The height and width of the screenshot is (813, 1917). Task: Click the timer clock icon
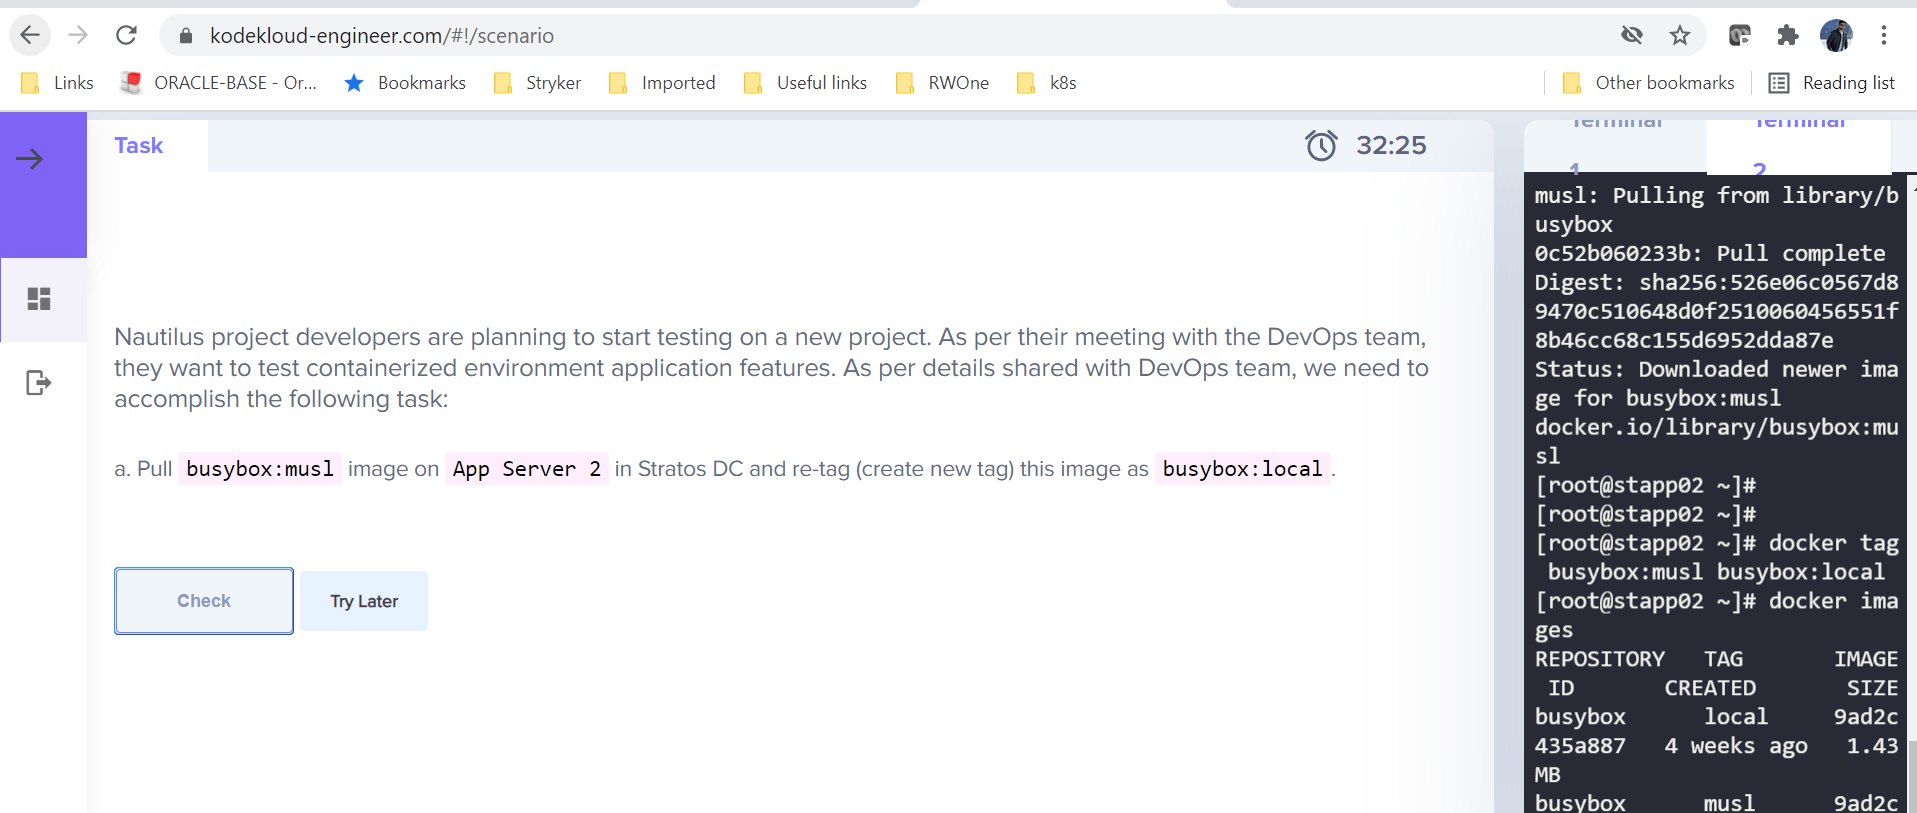point(1320,146)
